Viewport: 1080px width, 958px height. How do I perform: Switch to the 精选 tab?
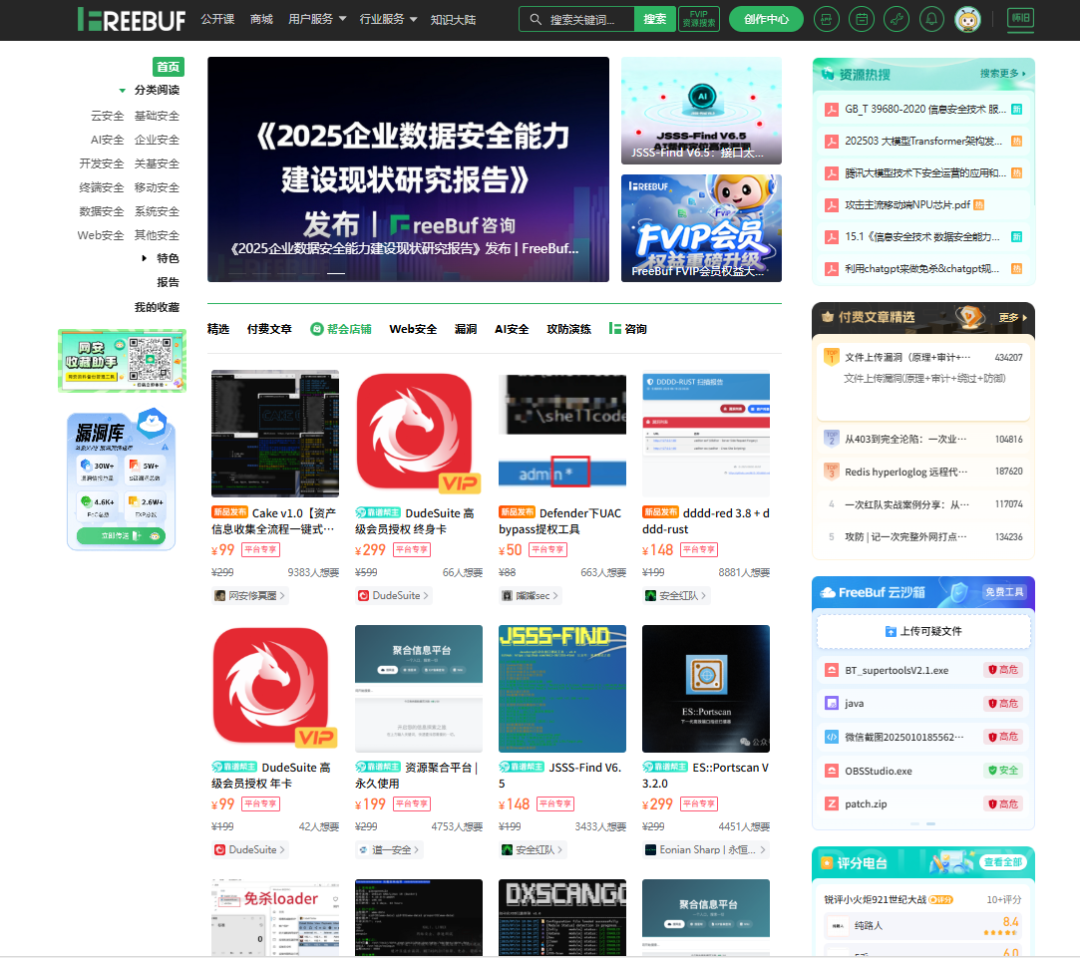coord(218,329)
